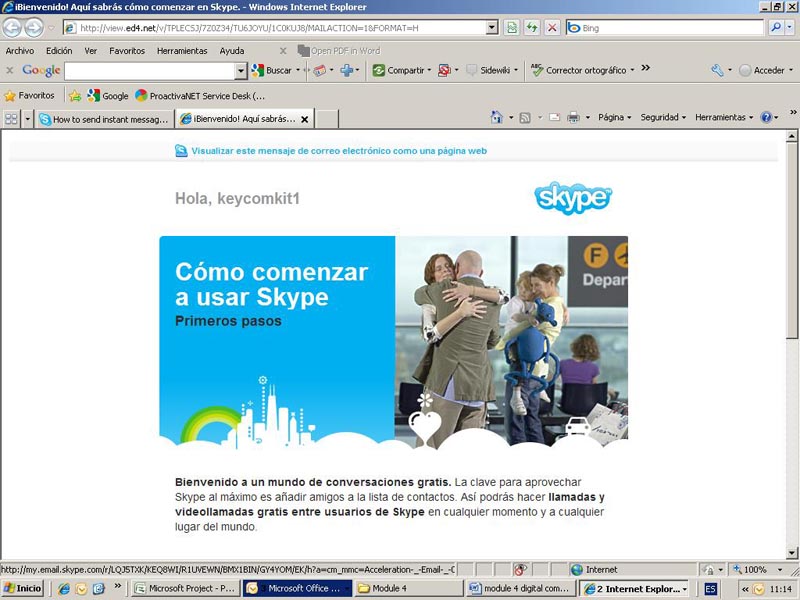Go forward with the Forward arrow button

tap(34, 28)
